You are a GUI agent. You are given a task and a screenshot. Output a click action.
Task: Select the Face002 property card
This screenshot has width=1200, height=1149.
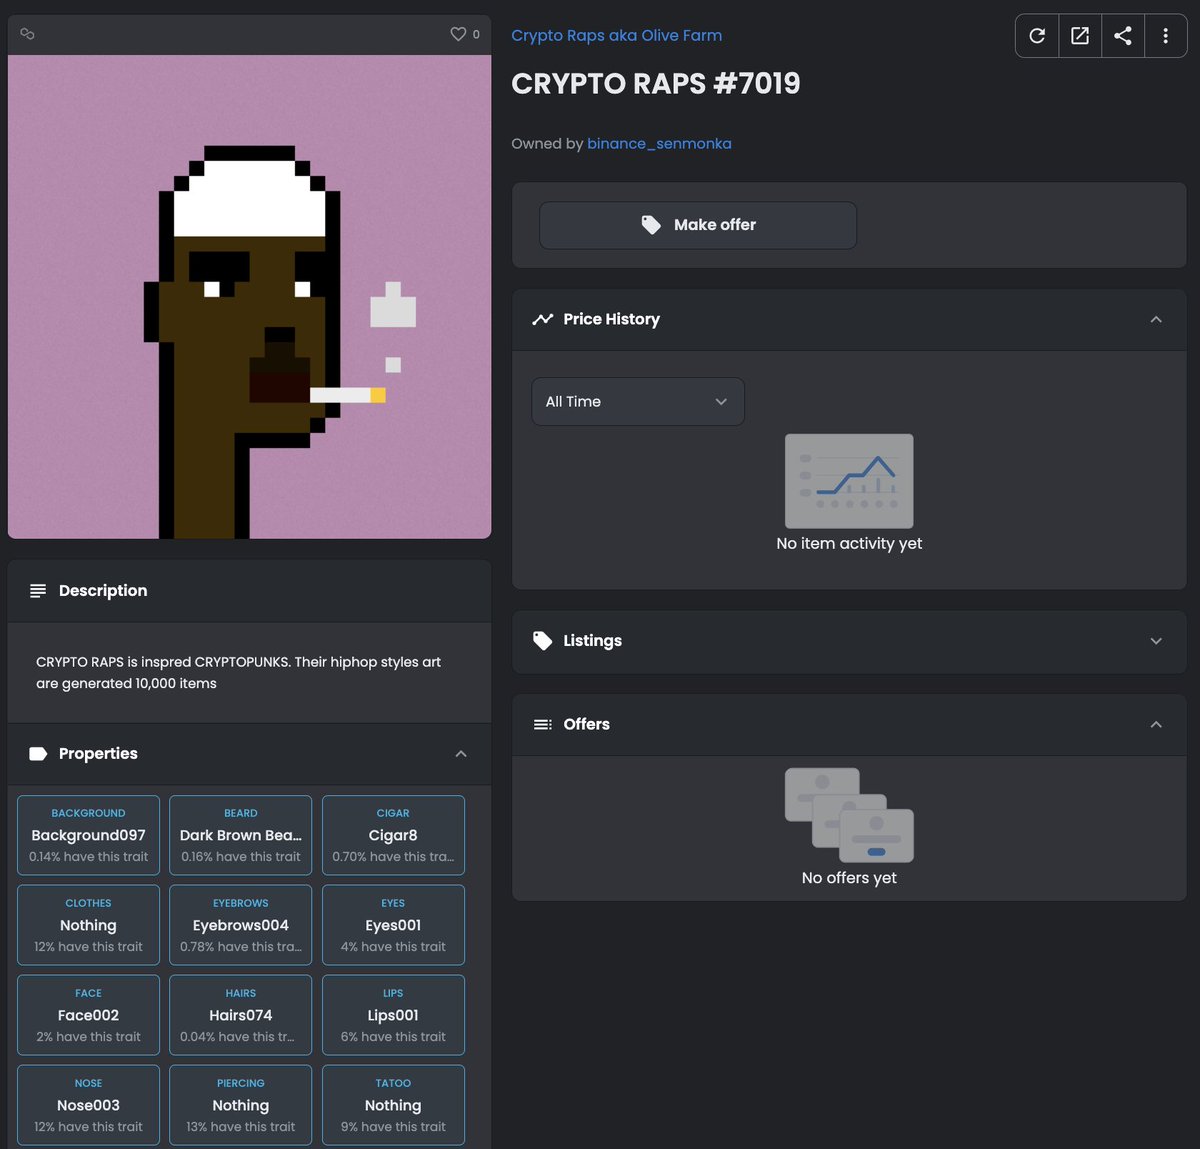coord(88,1015)
